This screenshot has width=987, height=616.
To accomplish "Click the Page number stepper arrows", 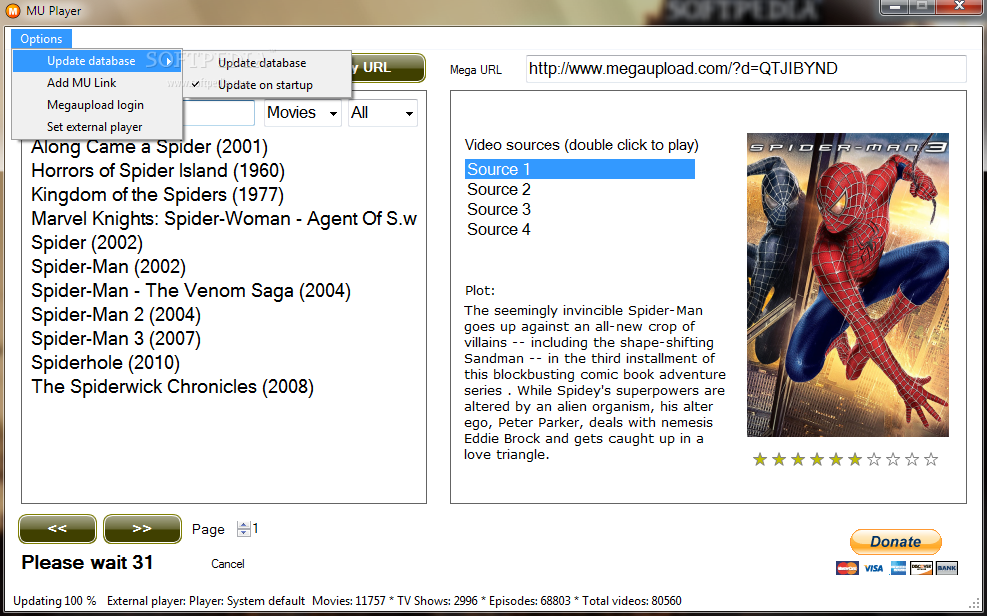I will (x=244, y=529).
